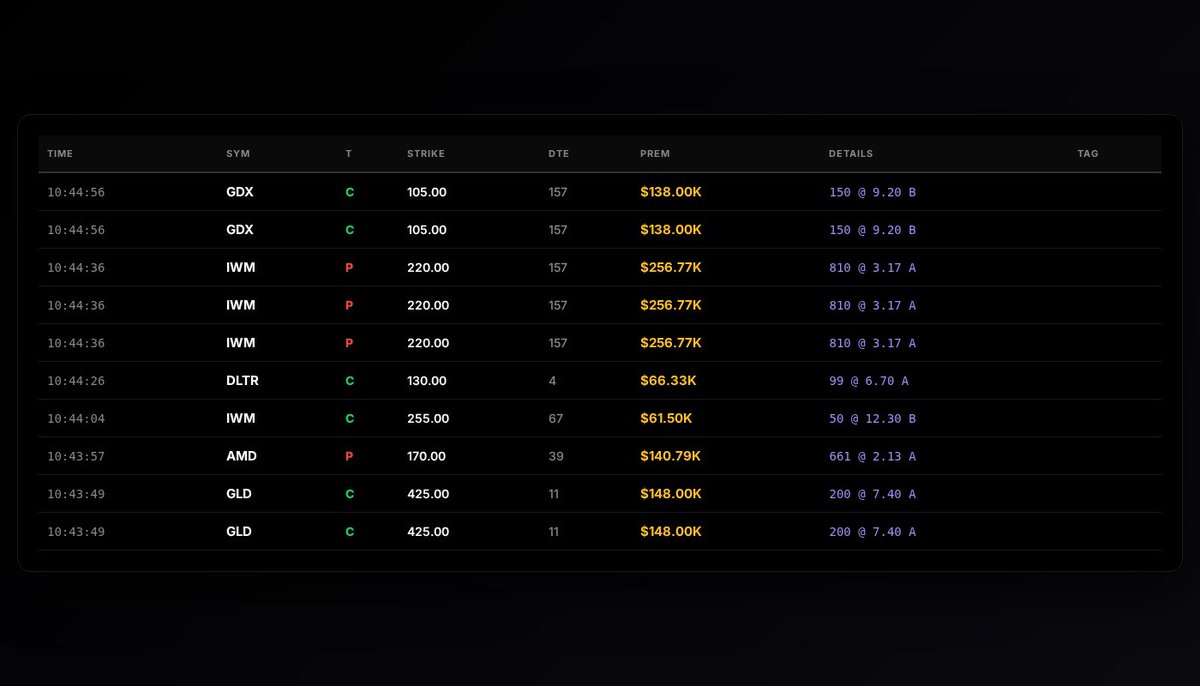Open the 150 @ 9.20 B trade details
1200x686 pixels.
pos(873,191)
